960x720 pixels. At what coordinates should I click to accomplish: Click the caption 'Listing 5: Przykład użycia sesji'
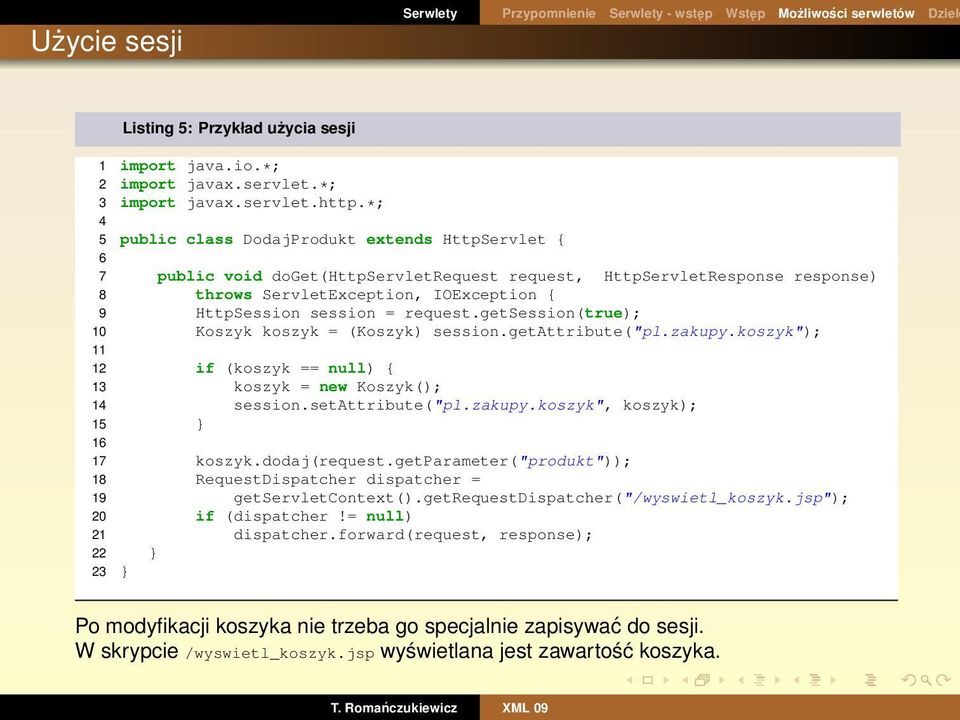pyautogui.click(x=239, y=128)
